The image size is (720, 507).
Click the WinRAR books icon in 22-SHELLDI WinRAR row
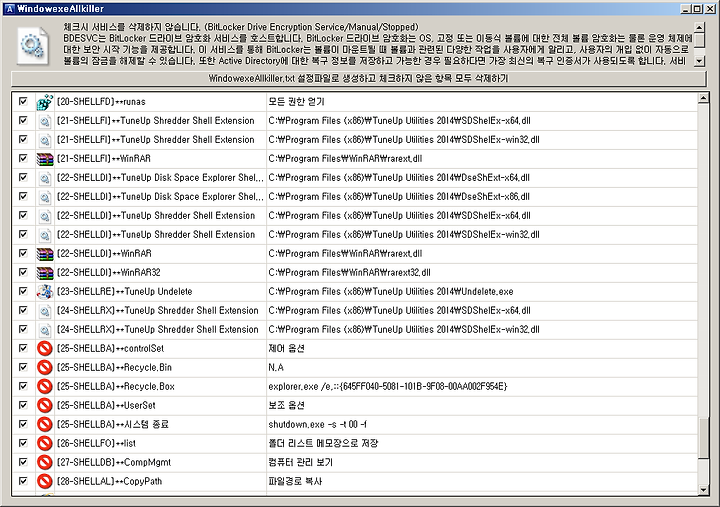pos(45,254)
